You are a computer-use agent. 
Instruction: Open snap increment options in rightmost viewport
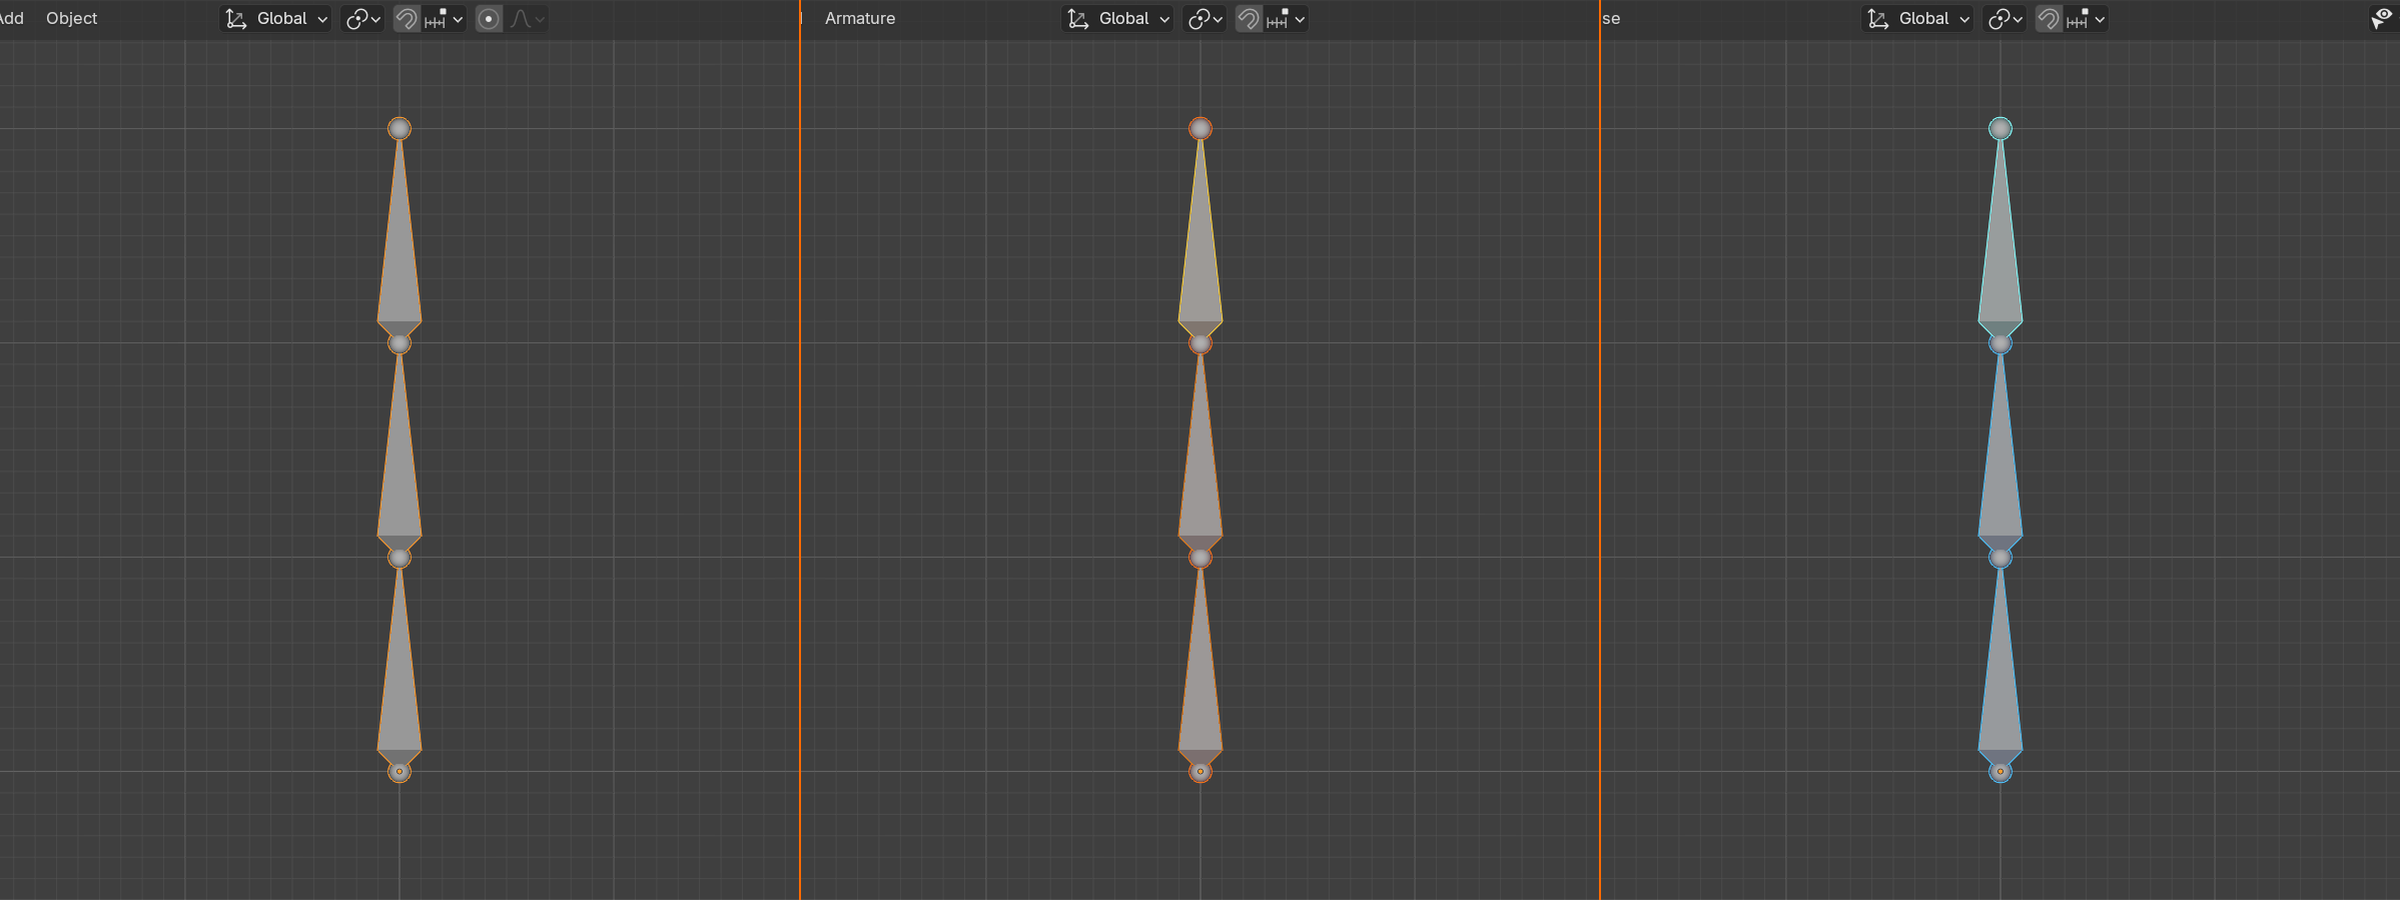[2086, 18]
